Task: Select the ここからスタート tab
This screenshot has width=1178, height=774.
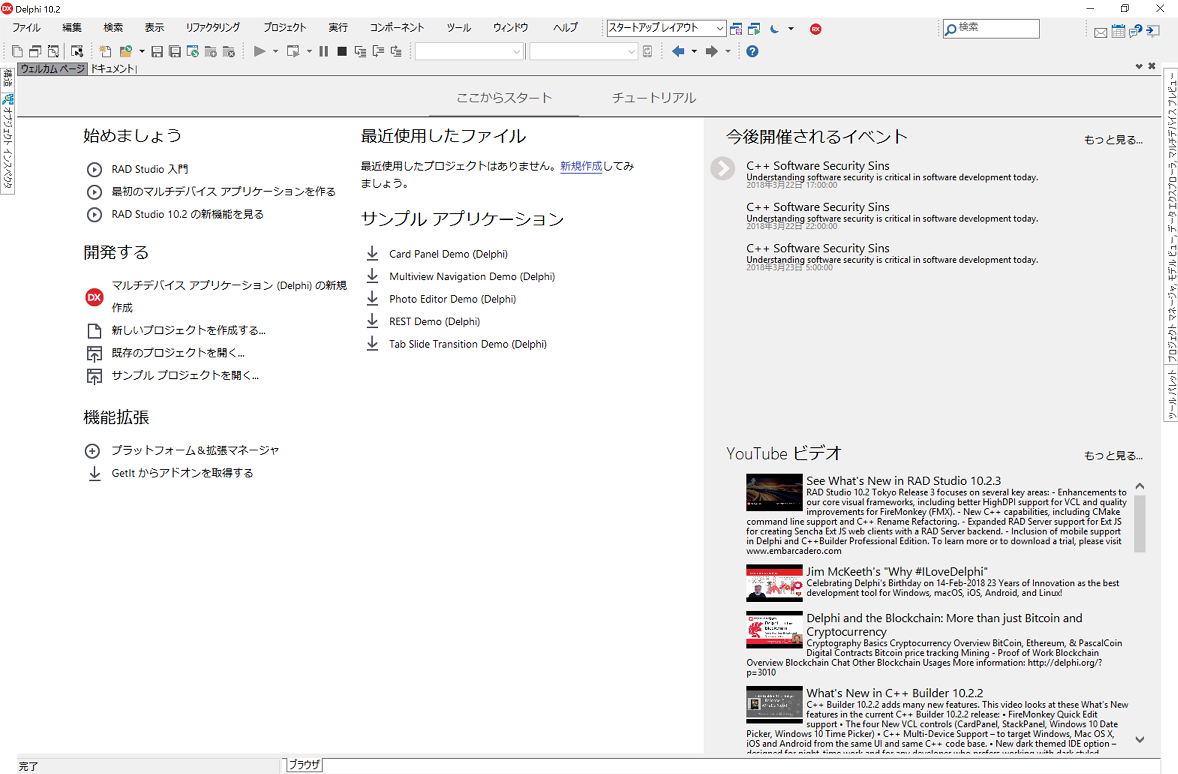Action: click(504, 98)
